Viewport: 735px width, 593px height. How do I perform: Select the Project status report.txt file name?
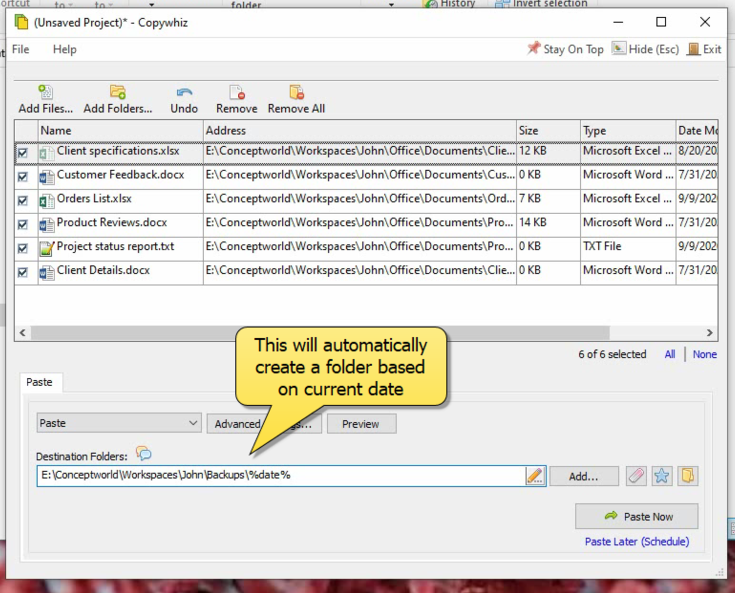[115, 246]
